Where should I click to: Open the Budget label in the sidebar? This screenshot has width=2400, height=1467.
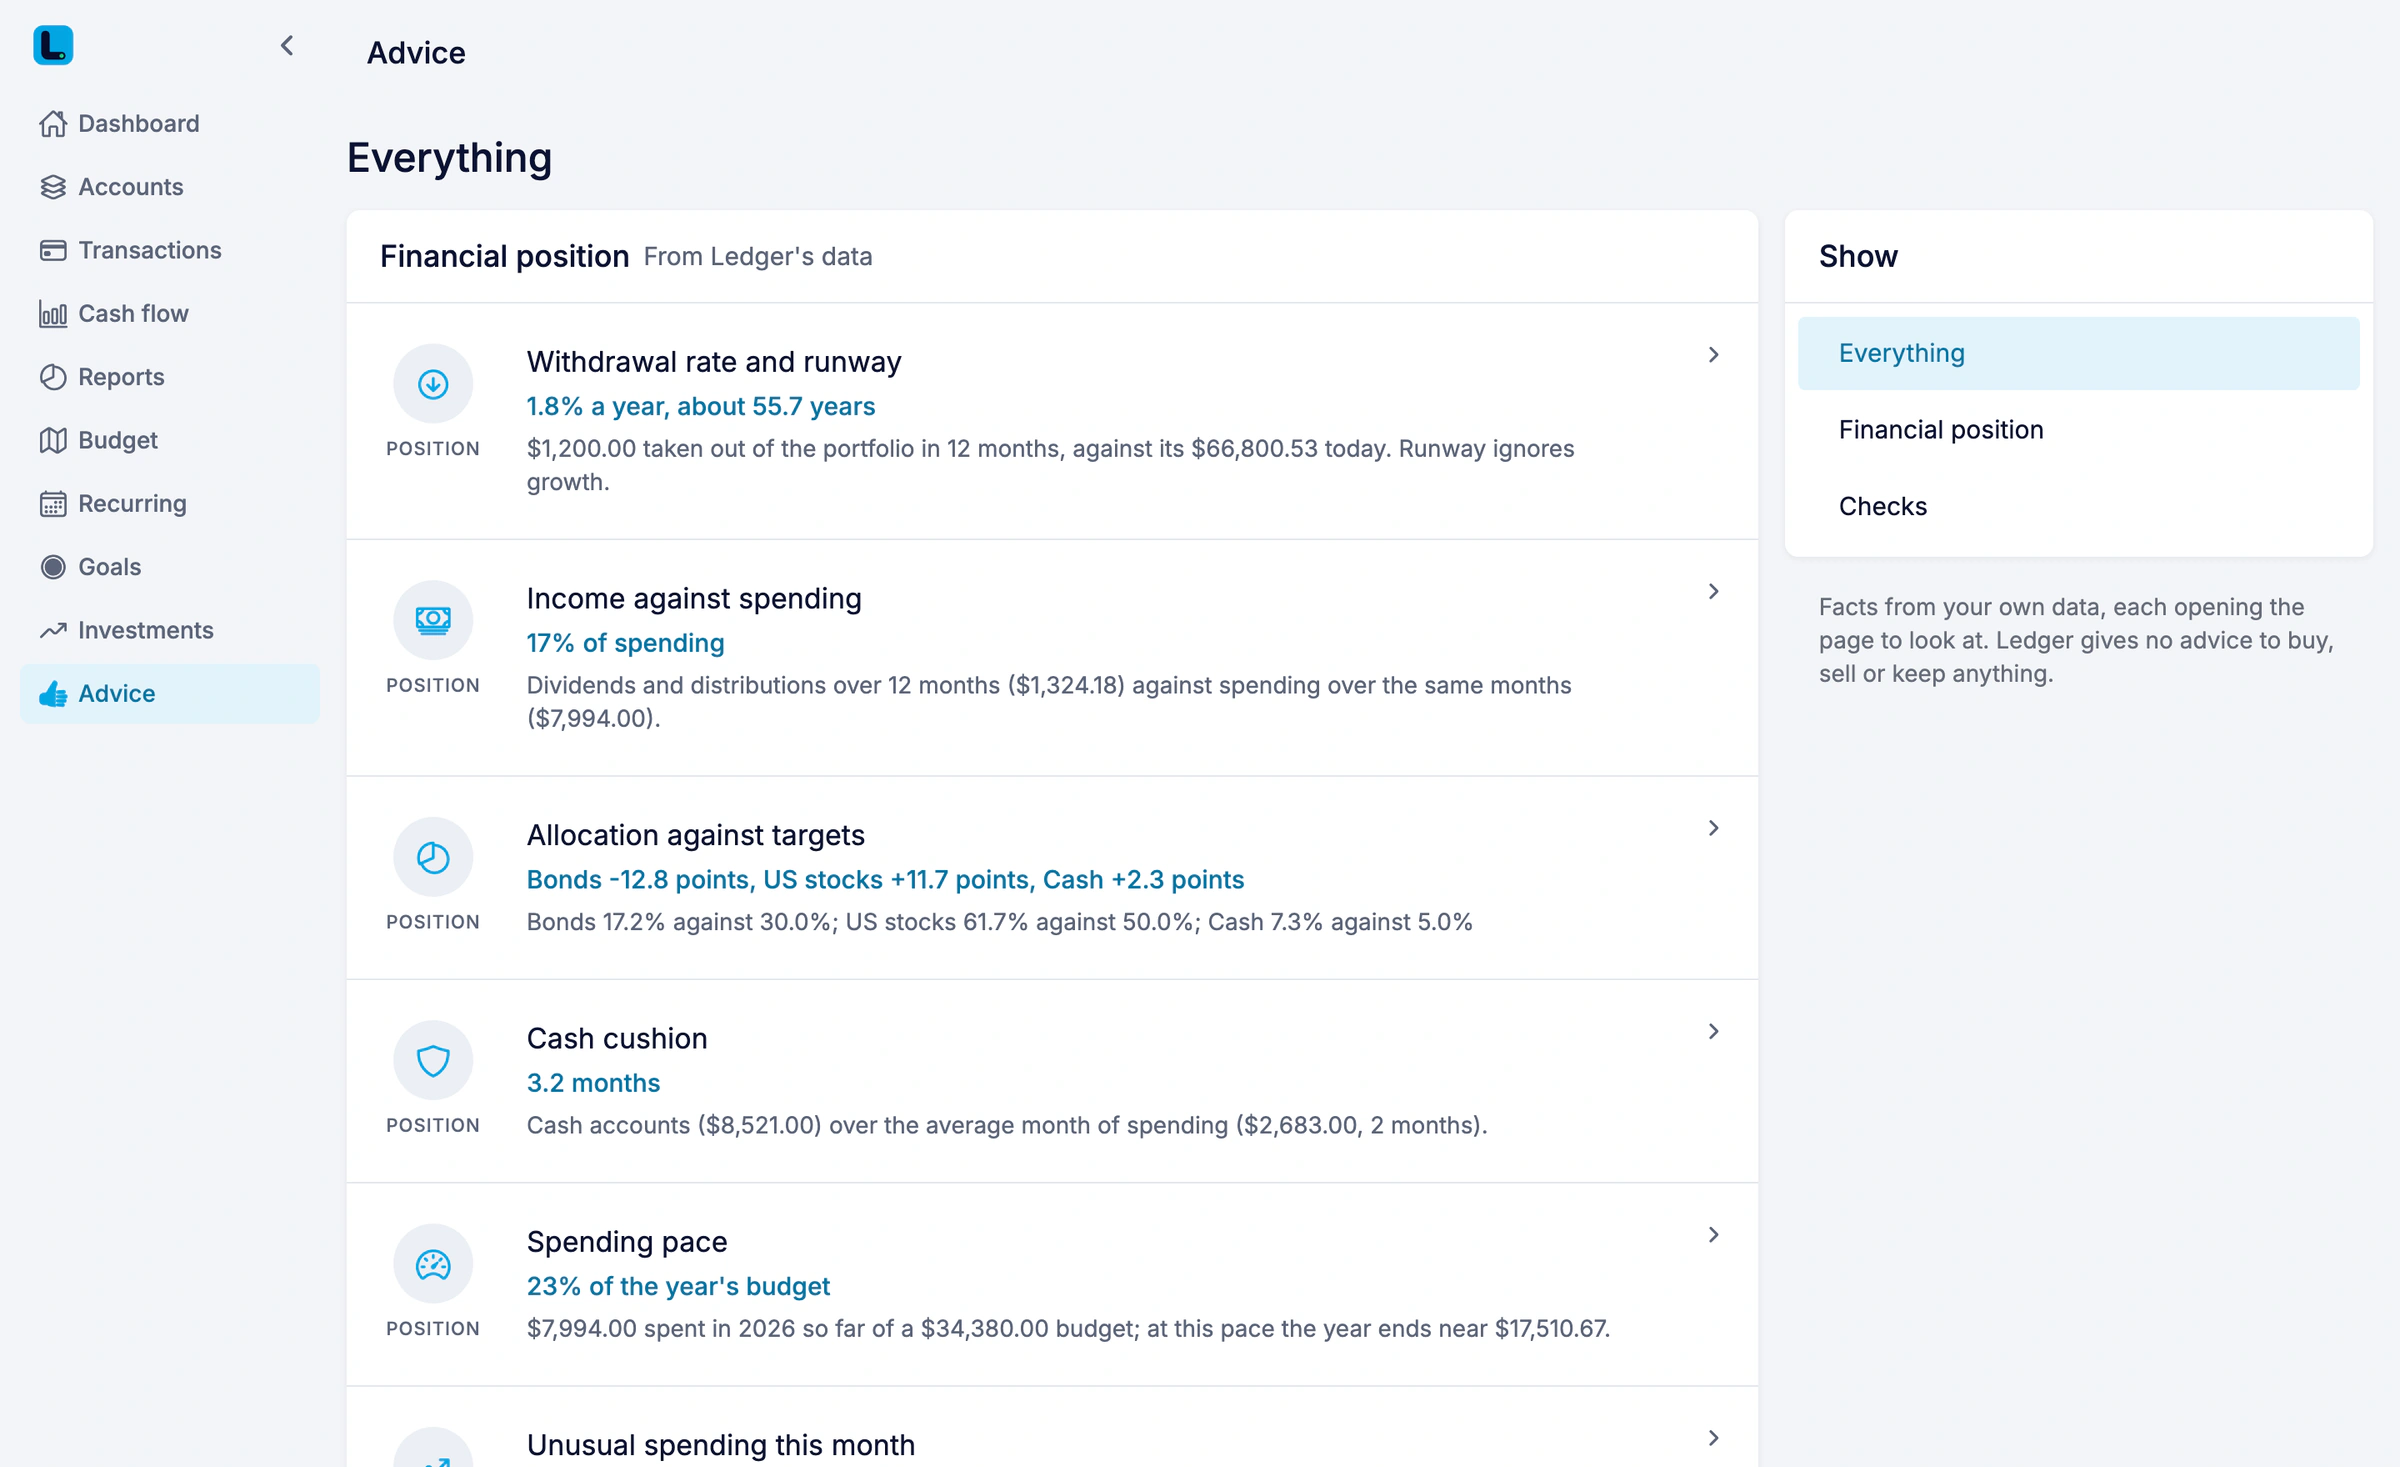118,440
